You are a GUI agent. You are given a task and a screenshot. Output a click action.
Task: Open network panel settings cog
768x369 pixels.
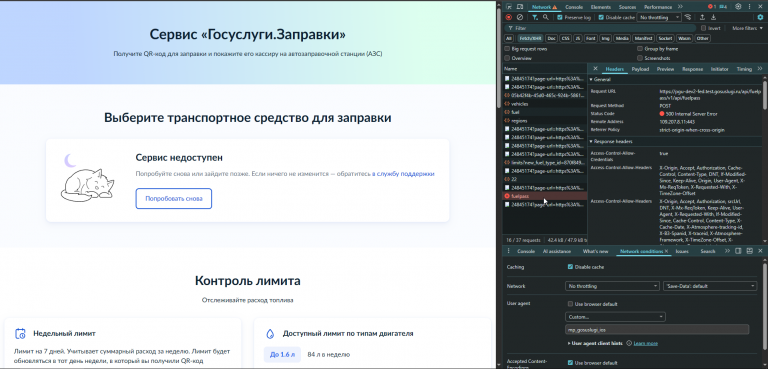point(760,17)
